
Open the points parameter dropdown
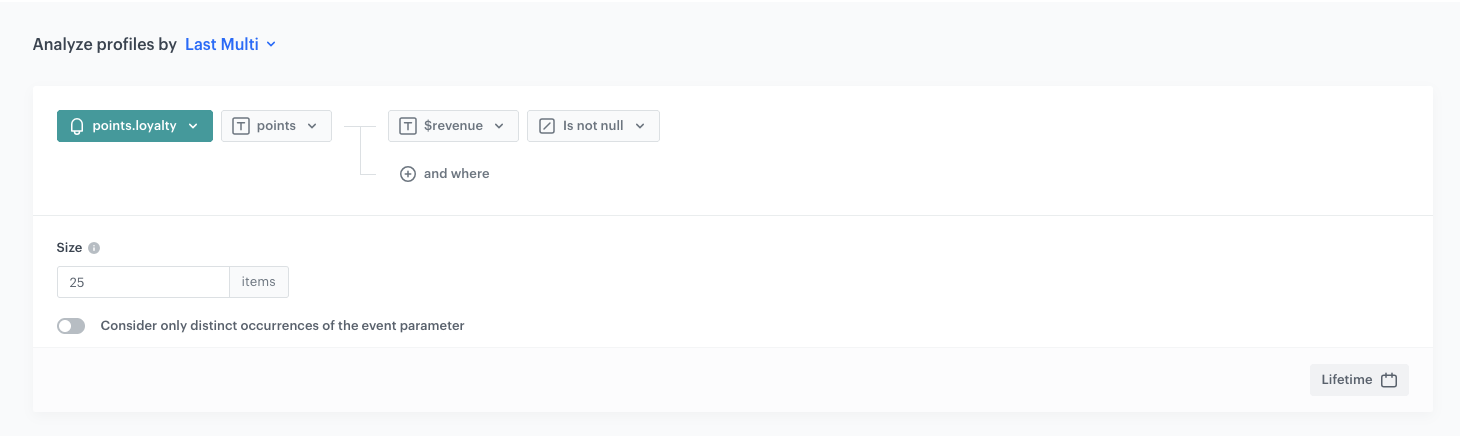click(276, 126)
